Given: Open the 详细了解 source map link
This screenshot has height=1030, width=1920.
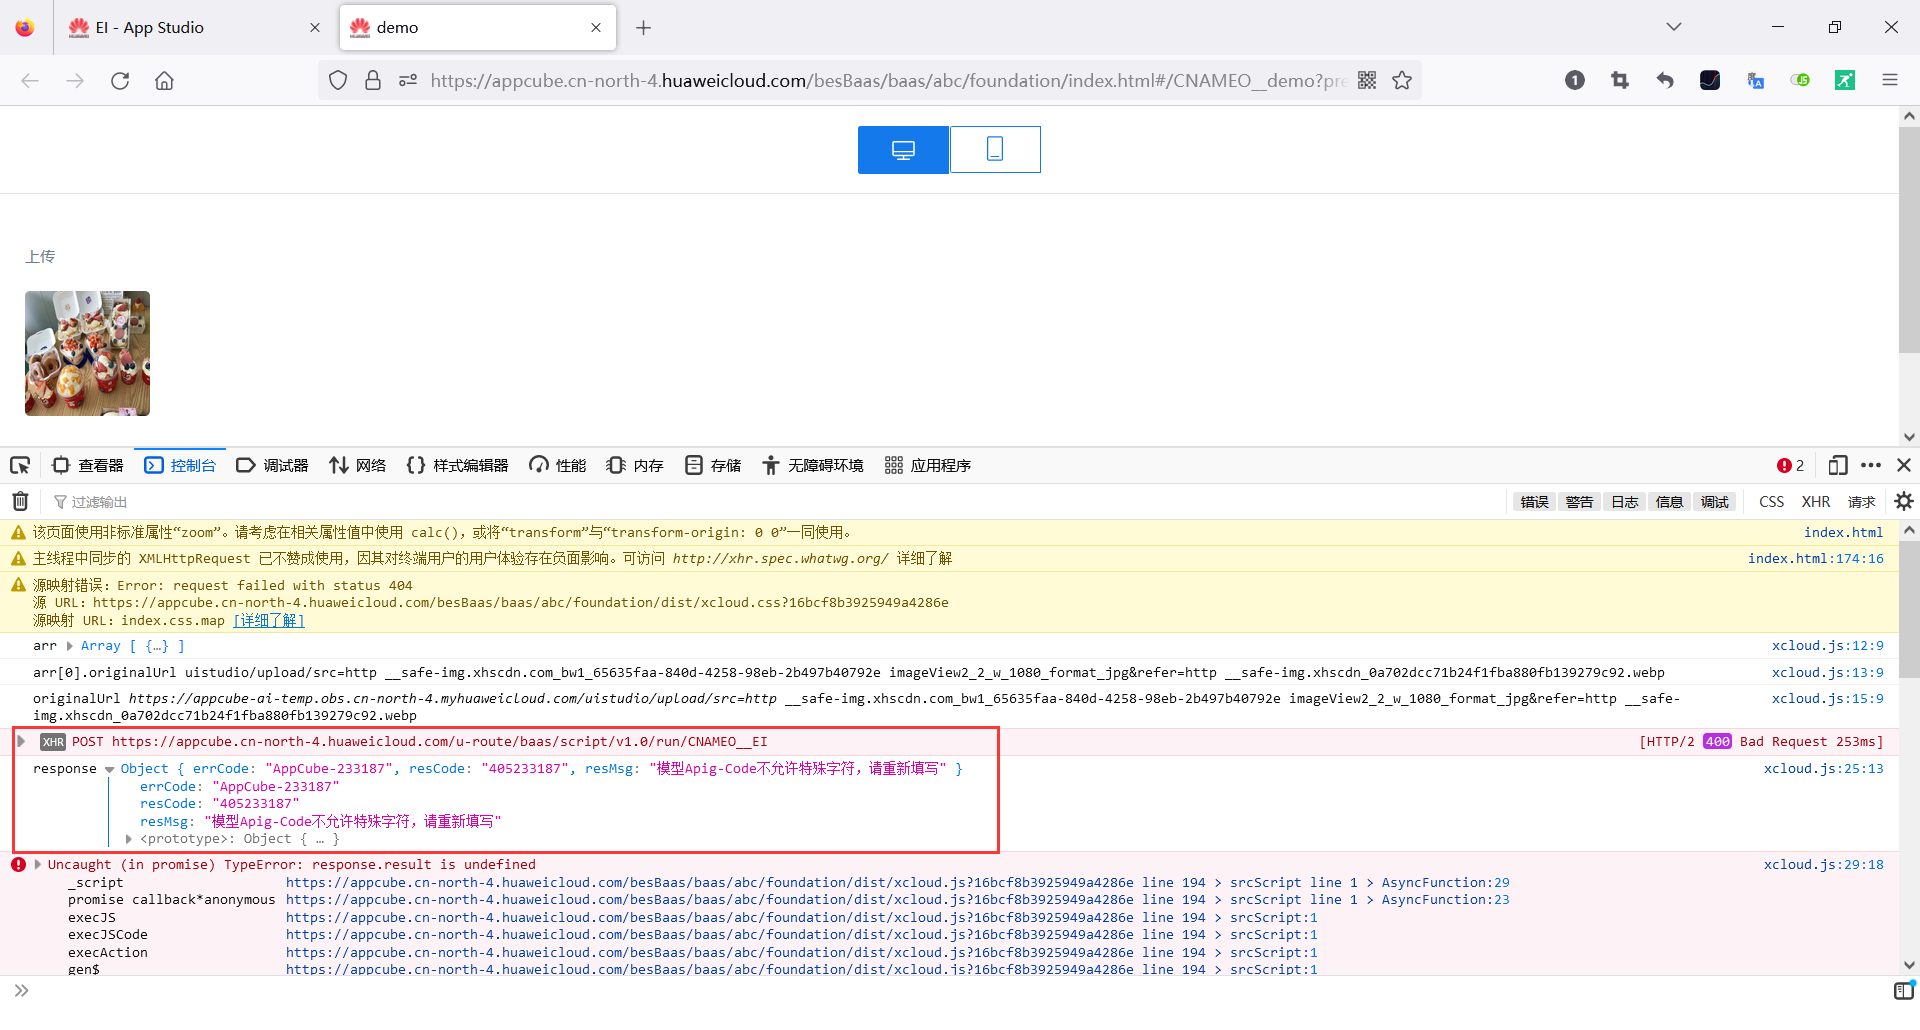Looking at the screenshot, I should coord(269,621).
